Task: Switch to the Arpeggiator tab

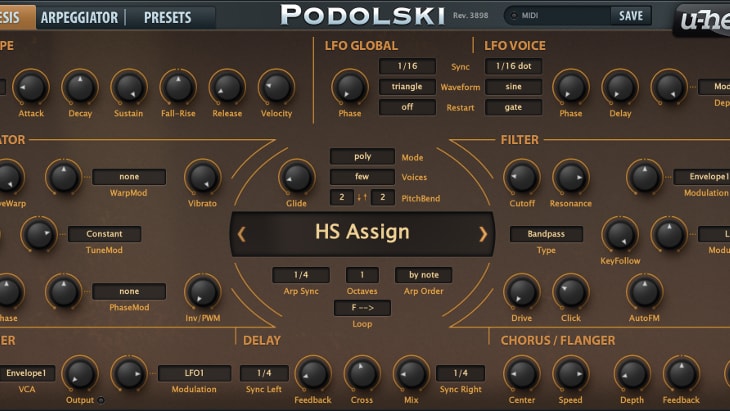Action: (80, 18)
